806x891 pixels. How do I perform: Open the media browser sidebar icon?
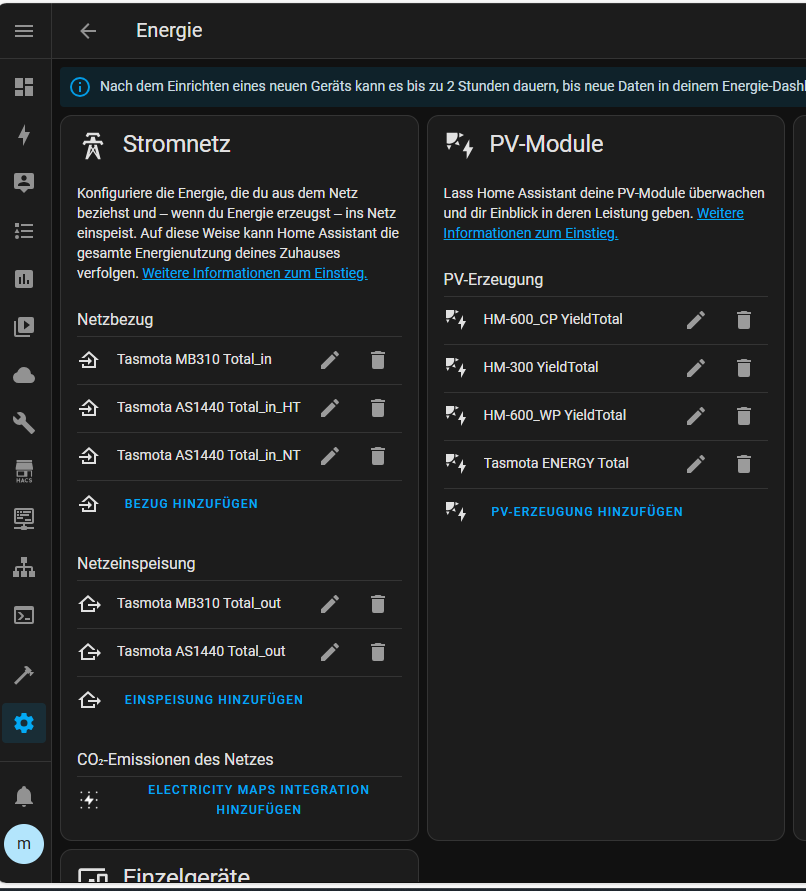[x=24, y=327]
